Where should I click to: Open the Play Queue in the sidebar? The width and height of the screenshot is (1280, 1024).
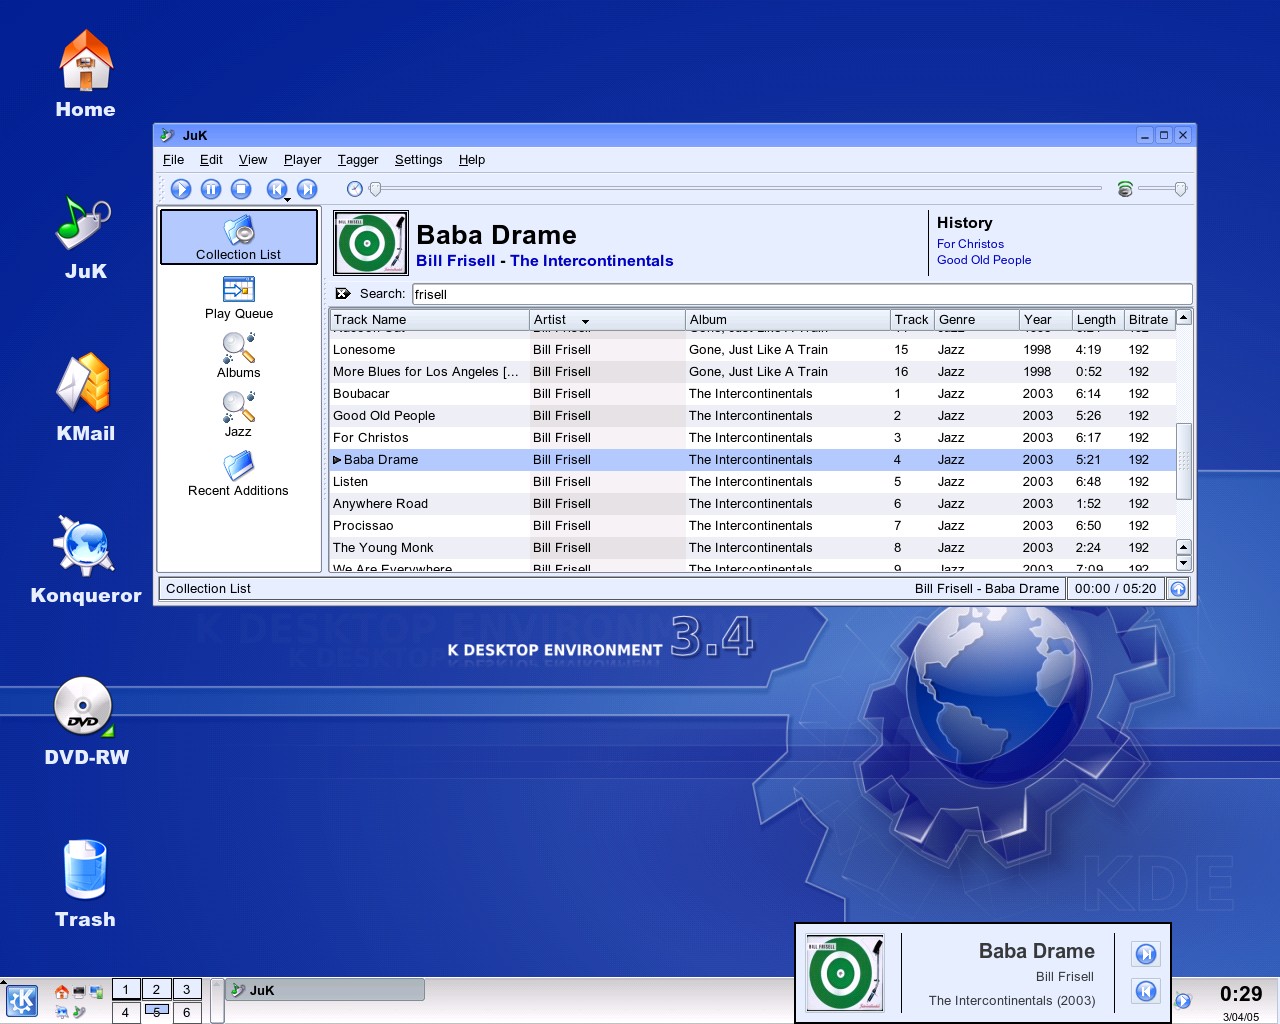tap(238, 298)
